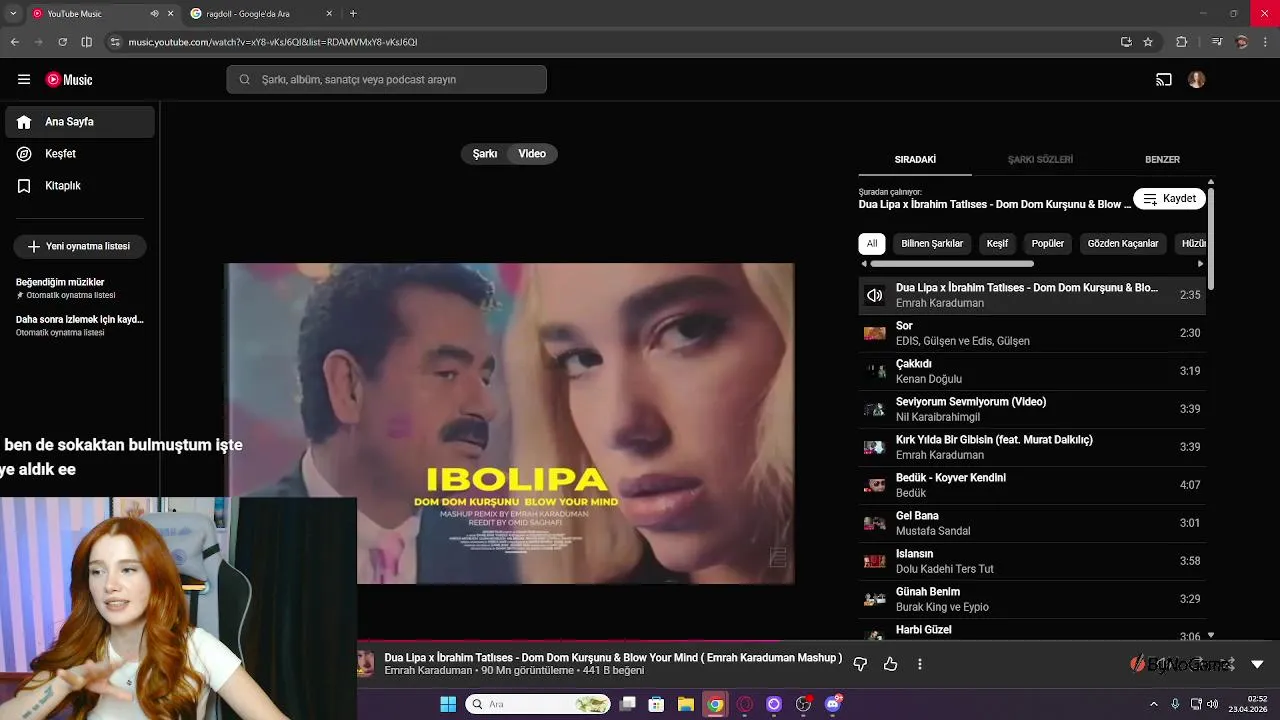
Task: Play Çakkıdı by Kenan Doğulu in queue
Action: (1032, 371)
